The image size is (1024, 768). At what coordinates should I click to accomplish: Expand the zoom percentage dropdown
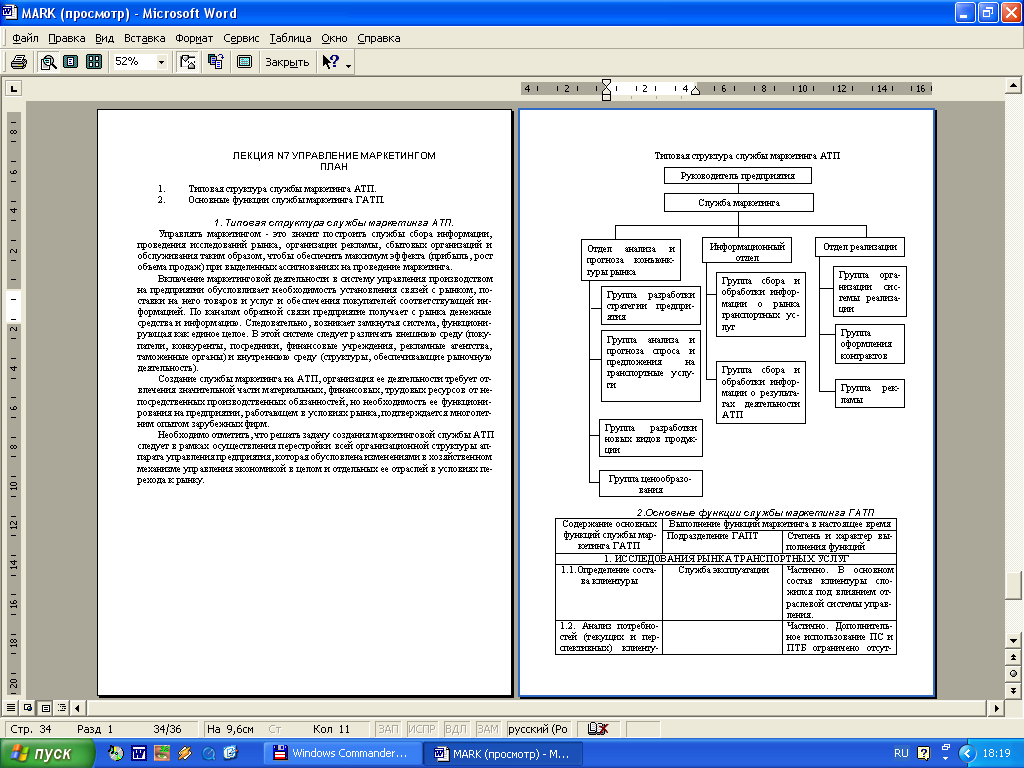click(x=161, y=62)
